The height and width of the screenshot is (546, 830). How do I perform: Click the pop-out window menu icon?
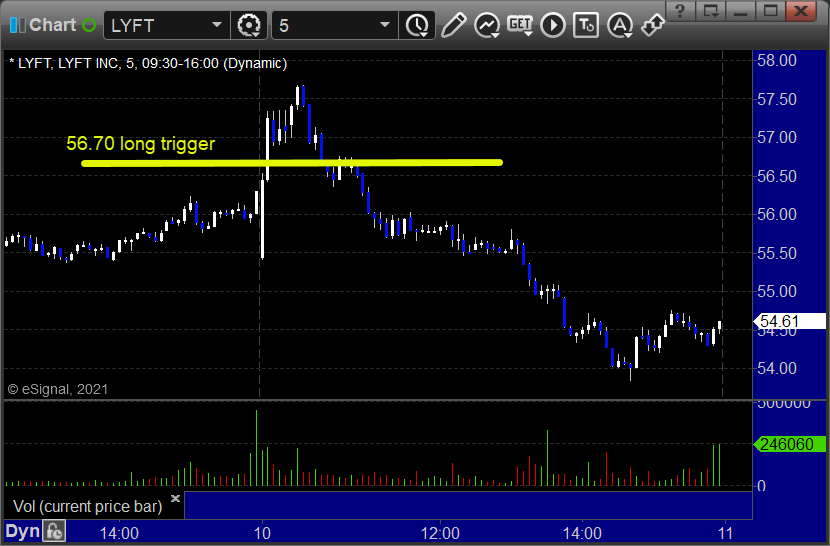tap(710, 11)
